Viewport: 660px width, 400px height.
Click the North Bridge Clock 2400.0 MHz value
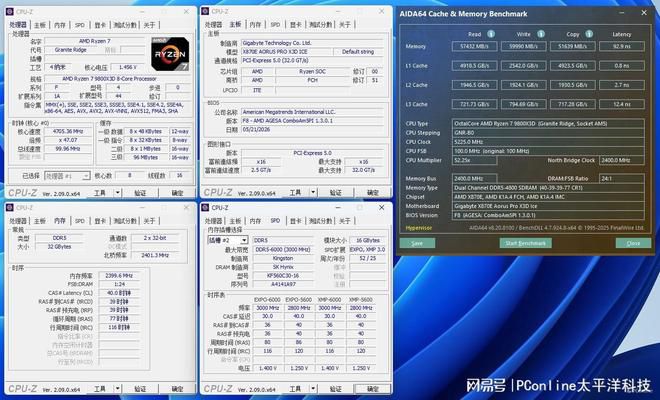[x=622, y=160]
